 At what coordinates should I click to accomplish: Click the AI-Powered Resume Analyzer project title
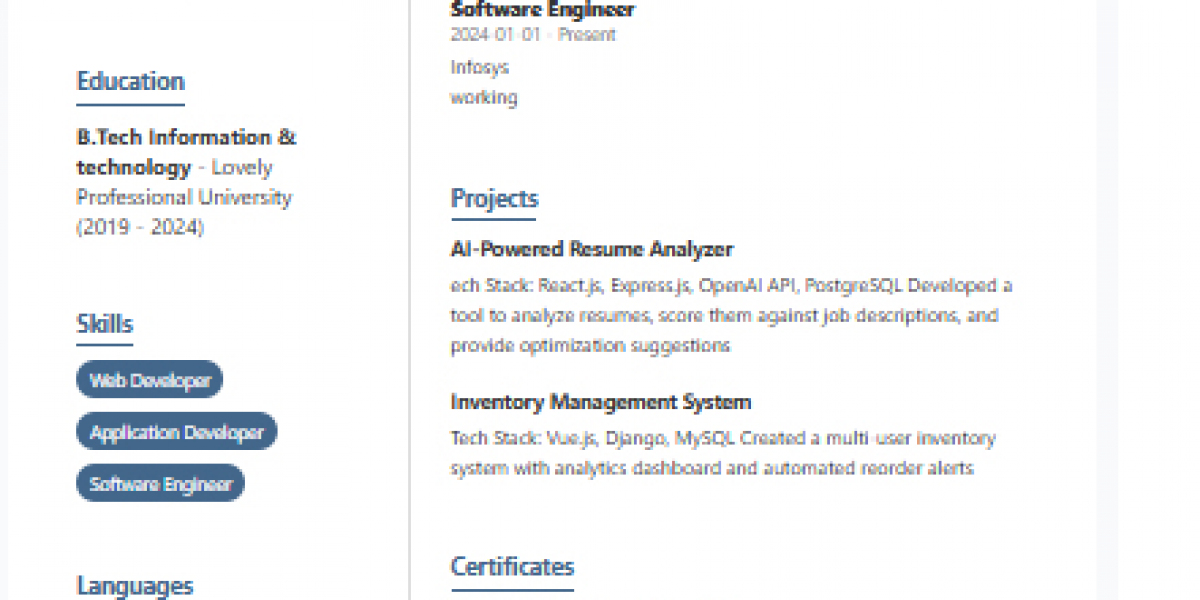[591, 249]
